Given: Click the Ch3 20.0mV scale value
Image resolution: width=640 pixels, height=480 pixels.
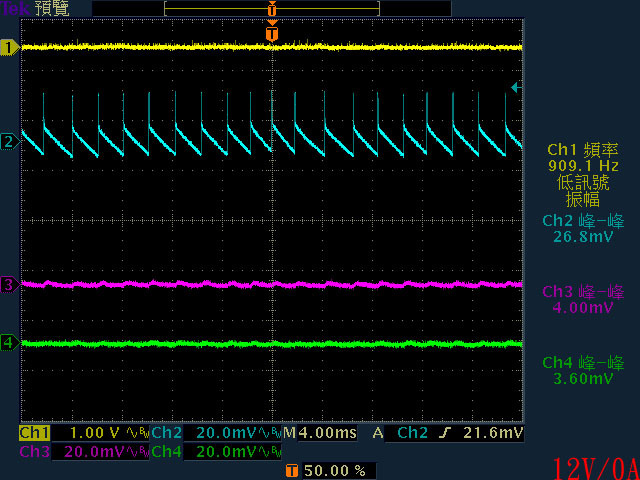Looking at the screenshot, I should (x=95, y=451).
